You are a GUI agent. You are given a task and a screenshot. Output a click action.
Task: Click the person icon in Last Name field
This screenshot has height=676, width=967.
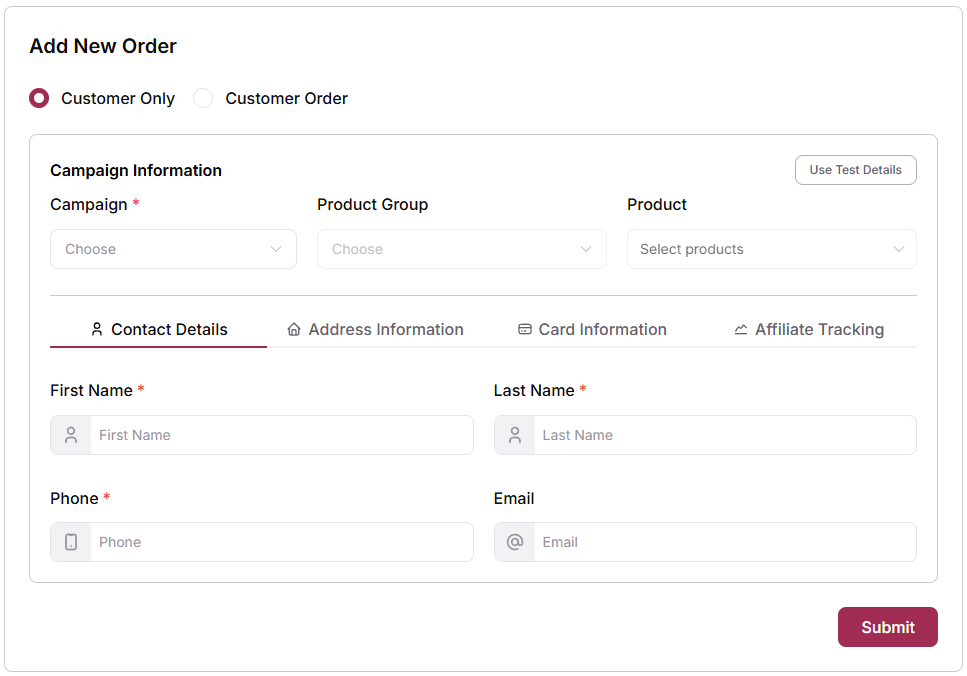pos(515,435)
